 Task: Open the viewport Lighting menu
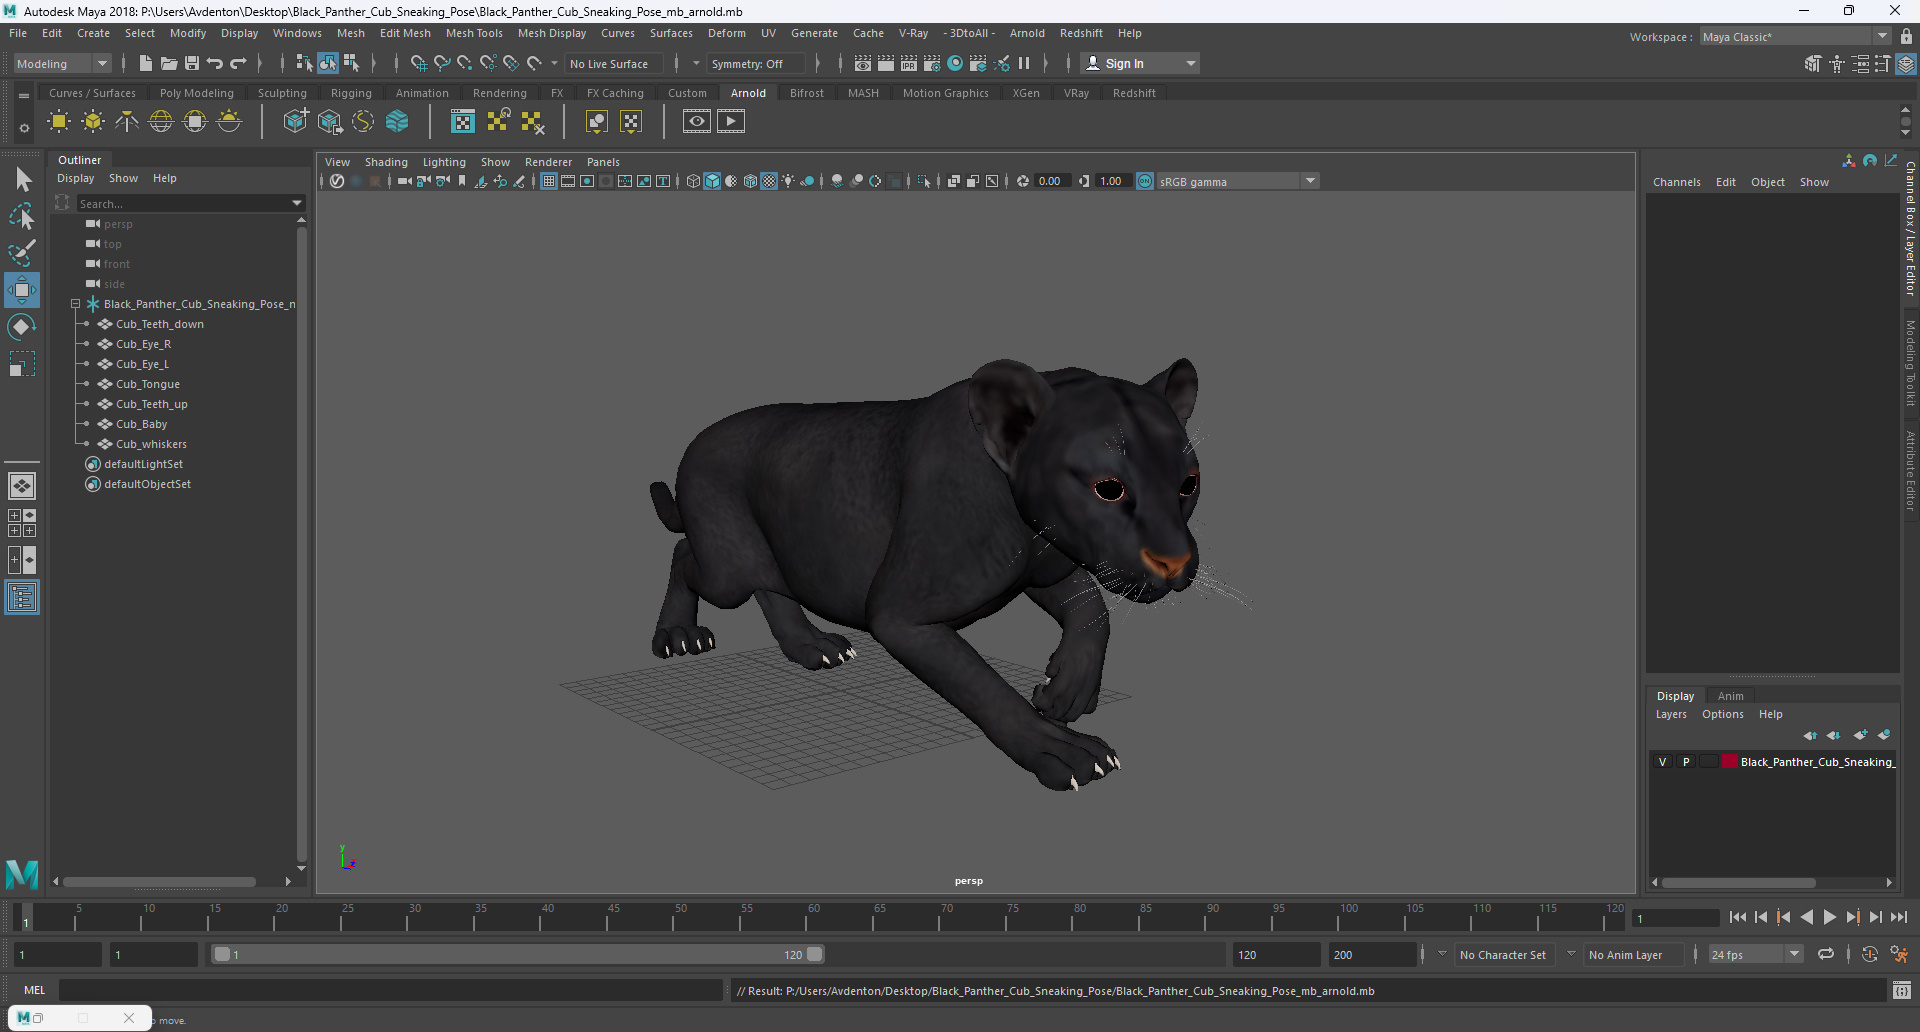(x=444, y=162)
